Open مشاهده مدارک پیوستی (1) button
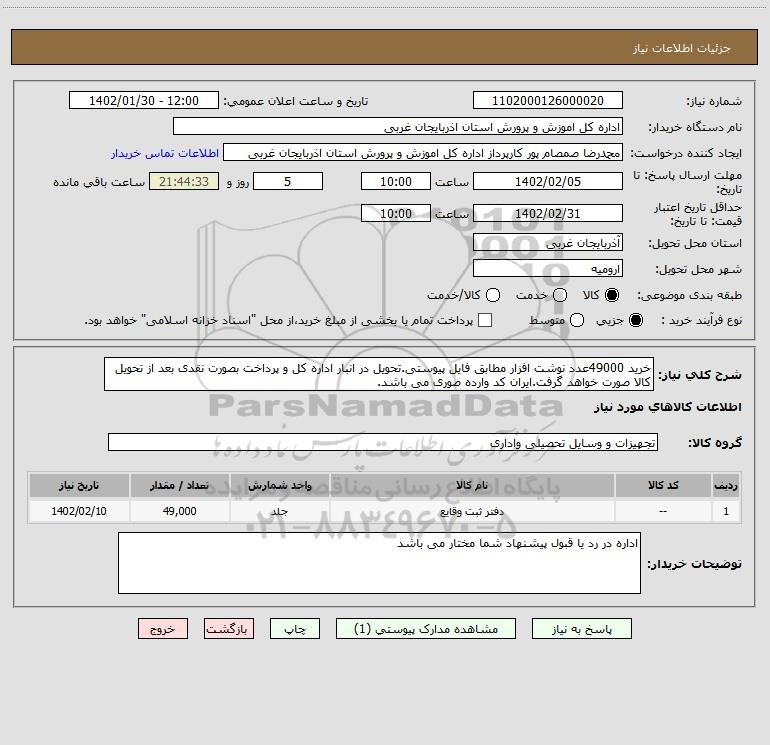770x745 pixels. [426, 629]
